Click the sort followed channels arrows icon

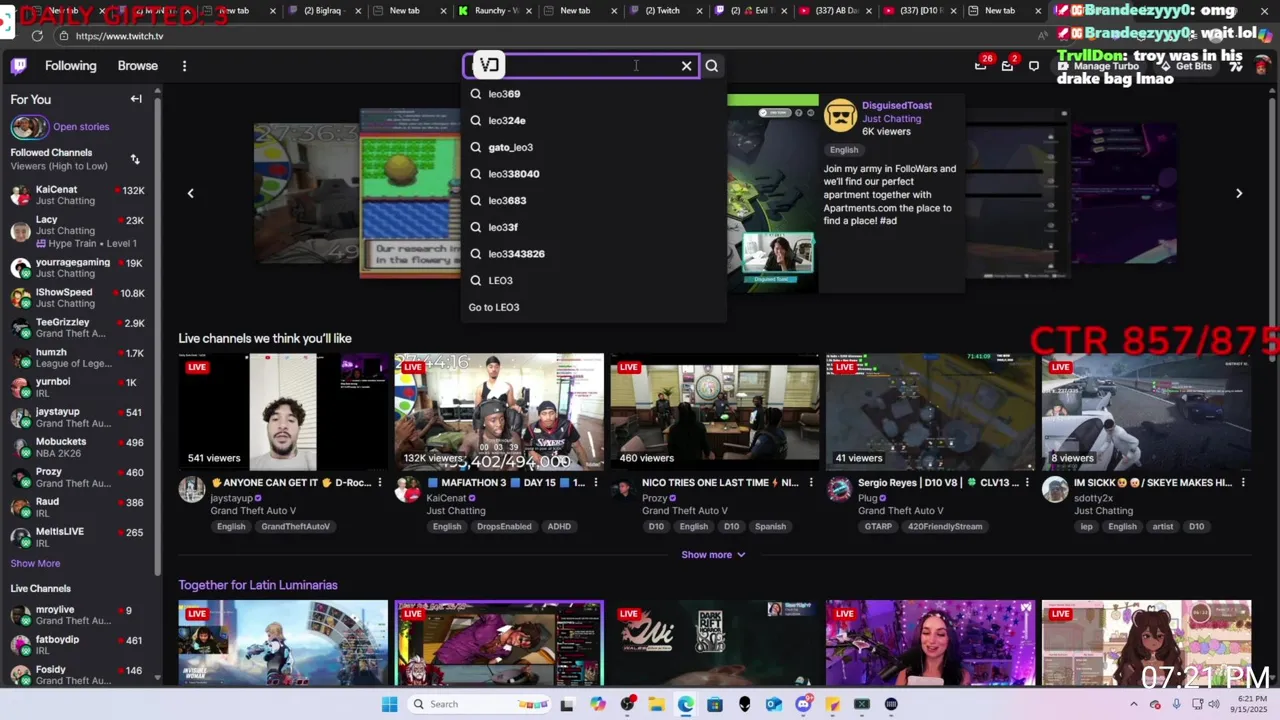(135, 159)
